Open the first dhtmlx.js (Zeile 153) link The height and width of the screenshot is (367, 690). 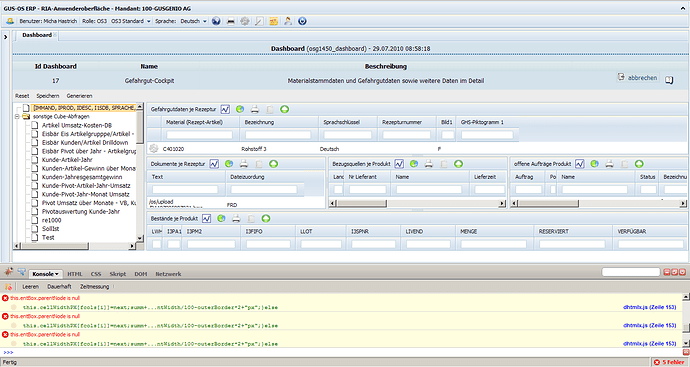(650, 307)
